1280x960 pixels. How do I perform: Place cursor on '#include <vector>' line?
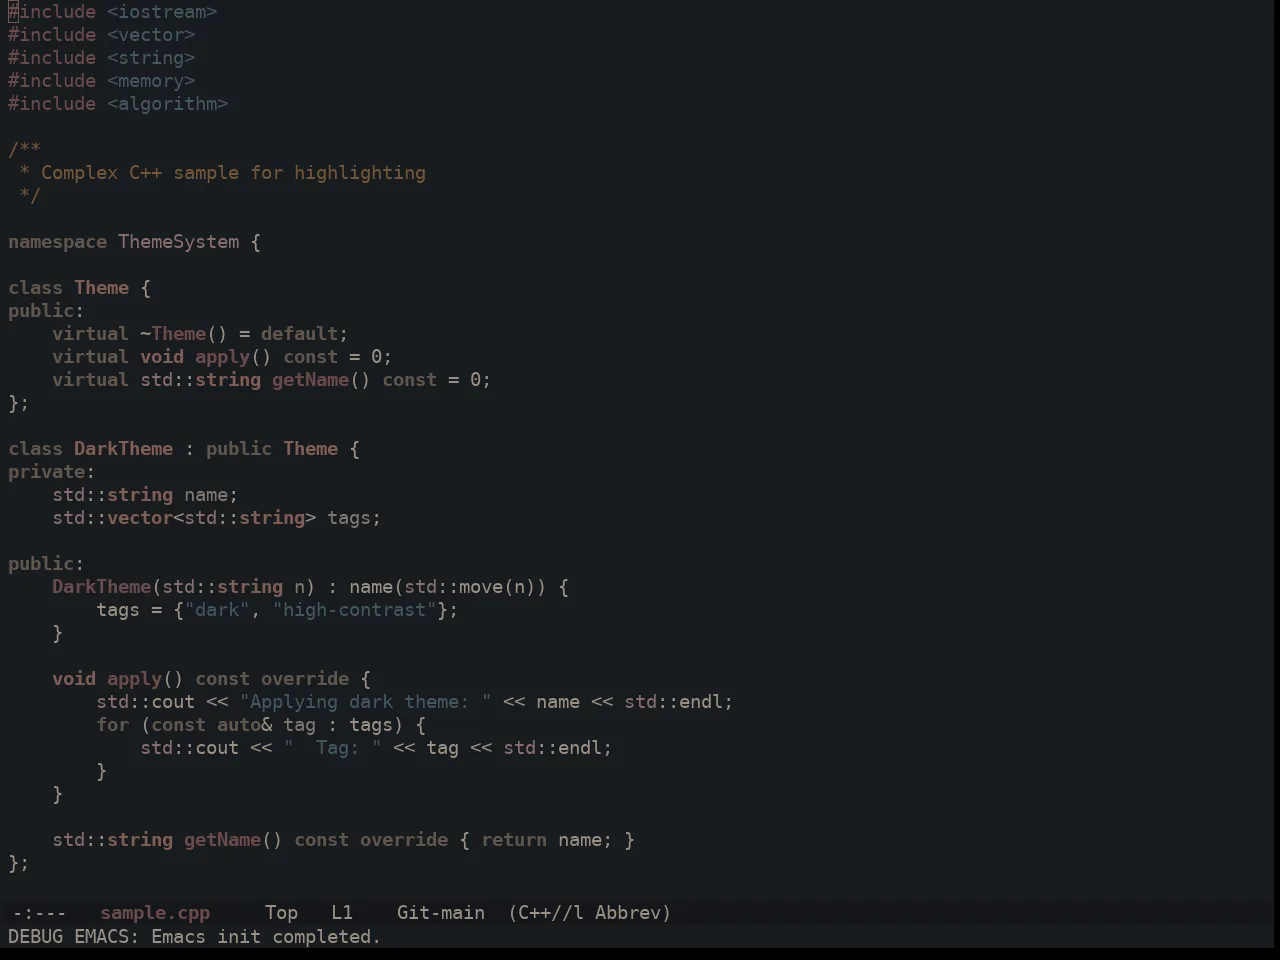click(x=102, y=35)
